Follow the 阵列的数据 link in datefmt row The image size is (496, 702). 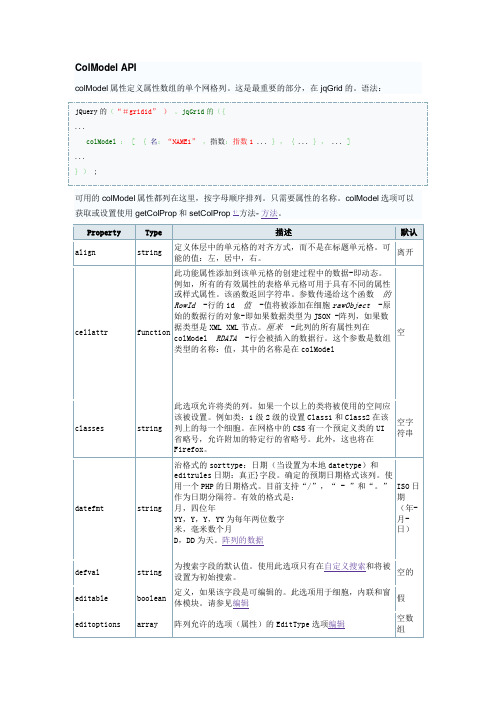(243, 540)
